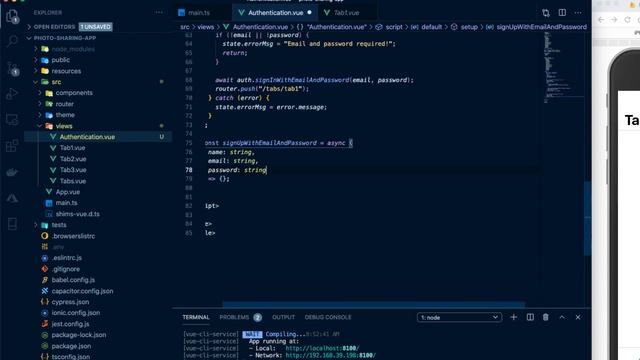Open editor more actions menu
Image resolution: width=640 pixels, height=360 pixels.
click(x=578, y=13)
